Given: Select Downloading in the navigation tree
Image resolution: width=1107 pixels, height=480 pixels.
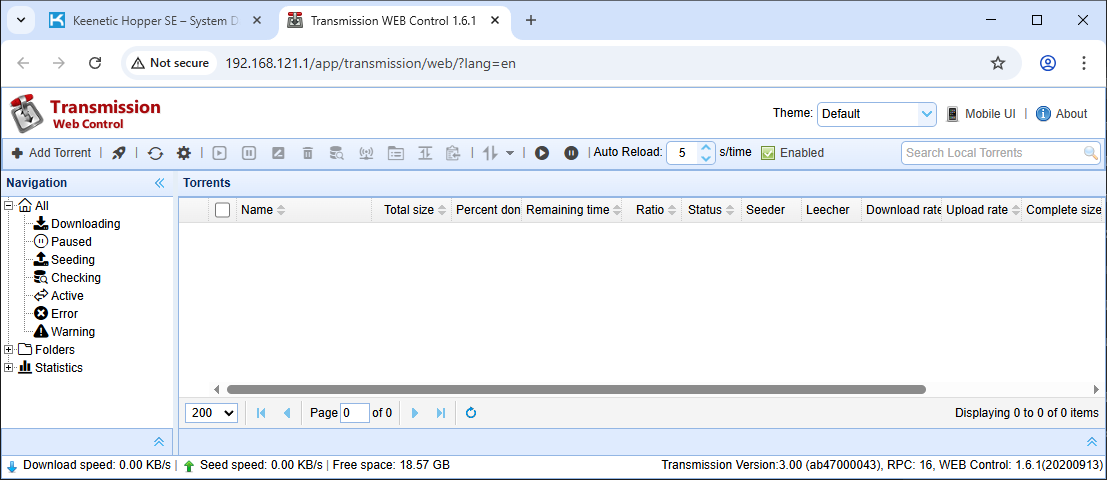Looking at the screenshot, I should coord(85,224).
